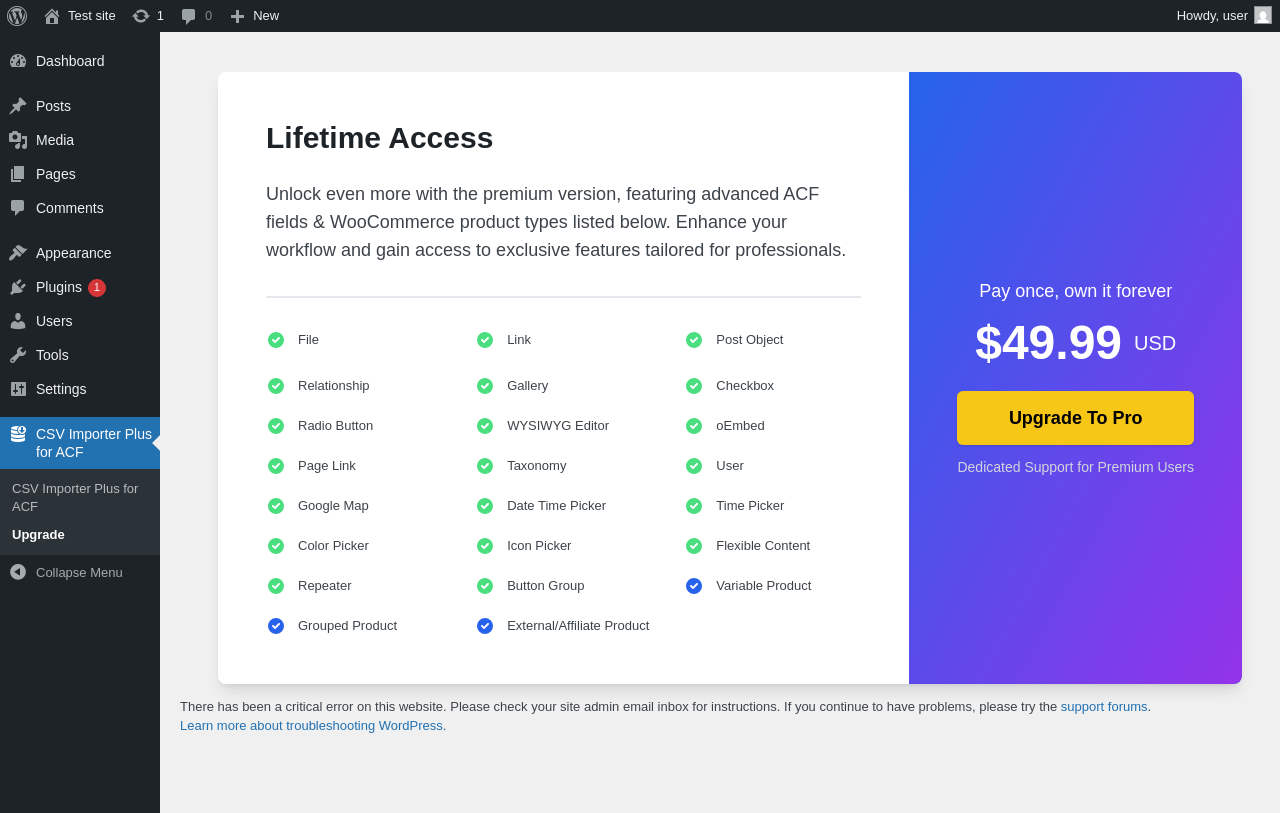Click the plus icon for New
This screenshot has width=1280, height=813.
click(237, 16)
